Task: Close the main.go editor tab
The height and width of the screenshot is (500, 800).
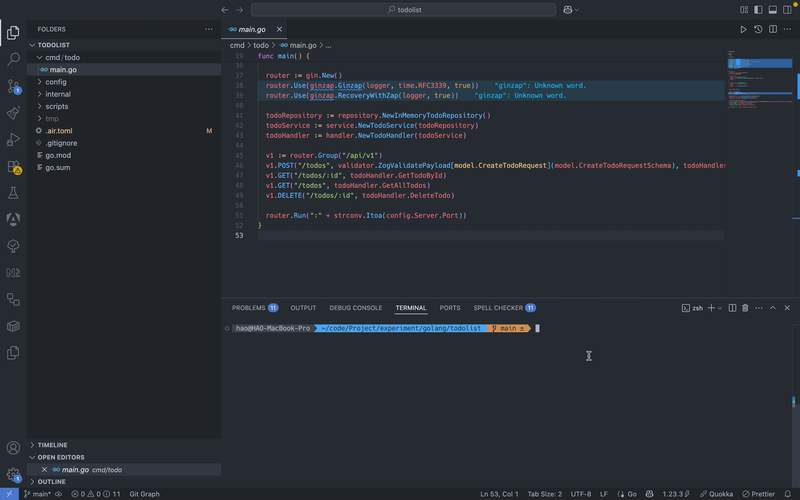Action: [279, 30]
